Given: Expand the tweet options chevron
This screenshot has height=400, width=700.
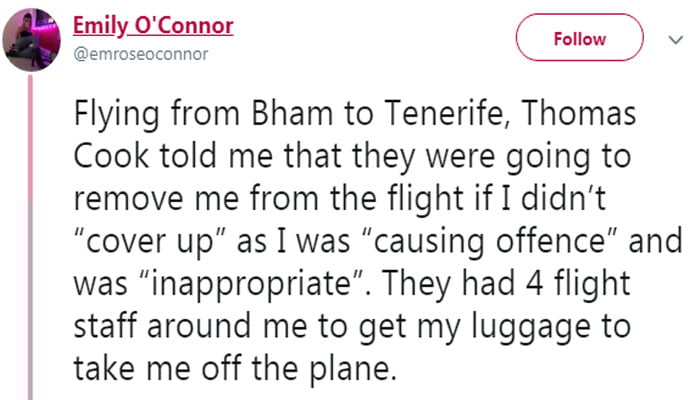Looking at the screenshot, I should 674,39.
